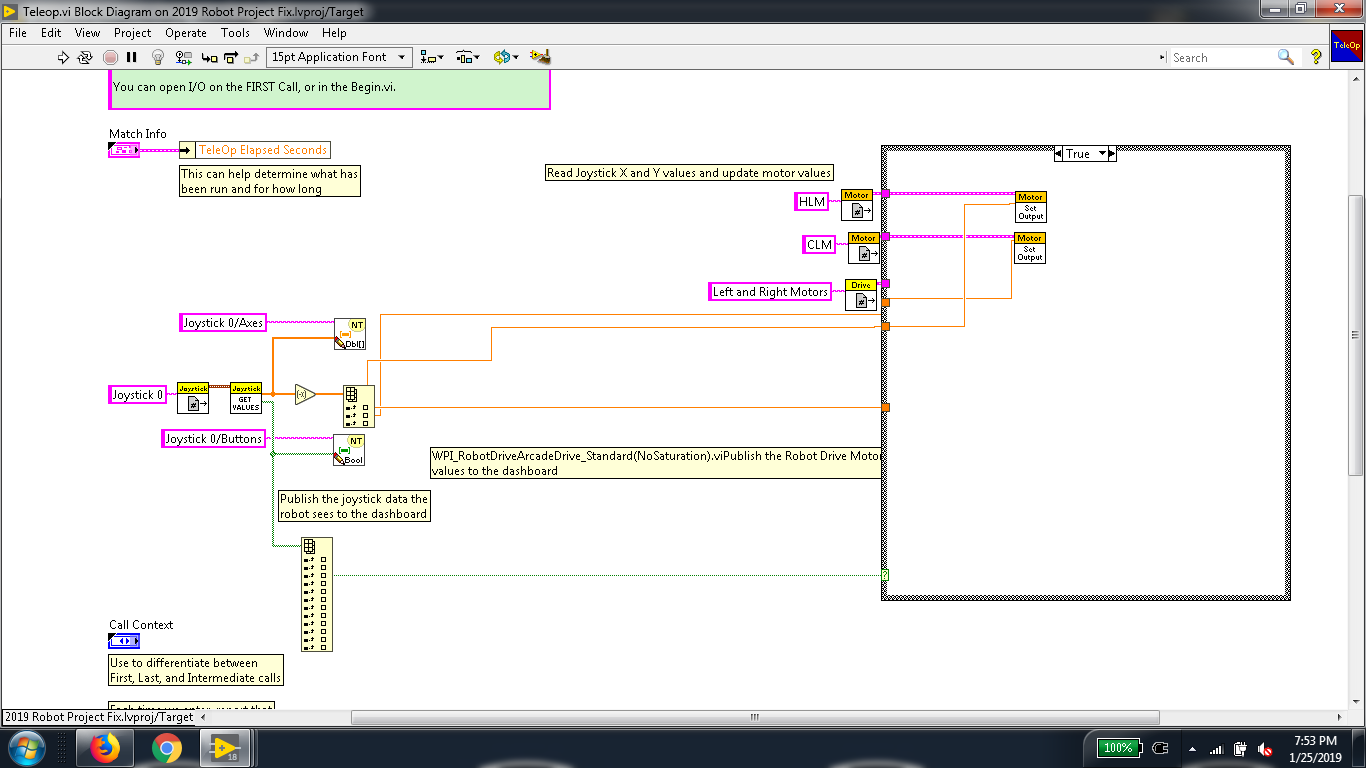
Task: Select the upper Motor Set Output node
Action: coord(1030,207)
